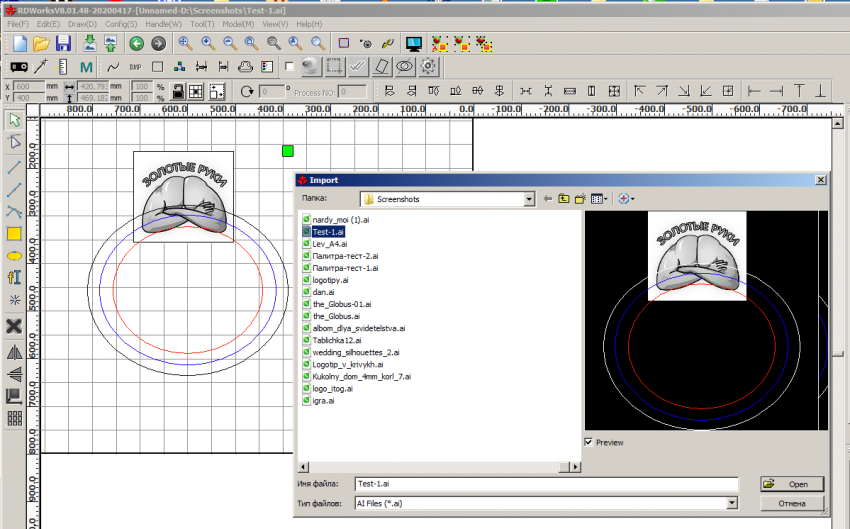Open the view menu dropdown in Import dialog

pyautogui.click(x=598, y=199)
